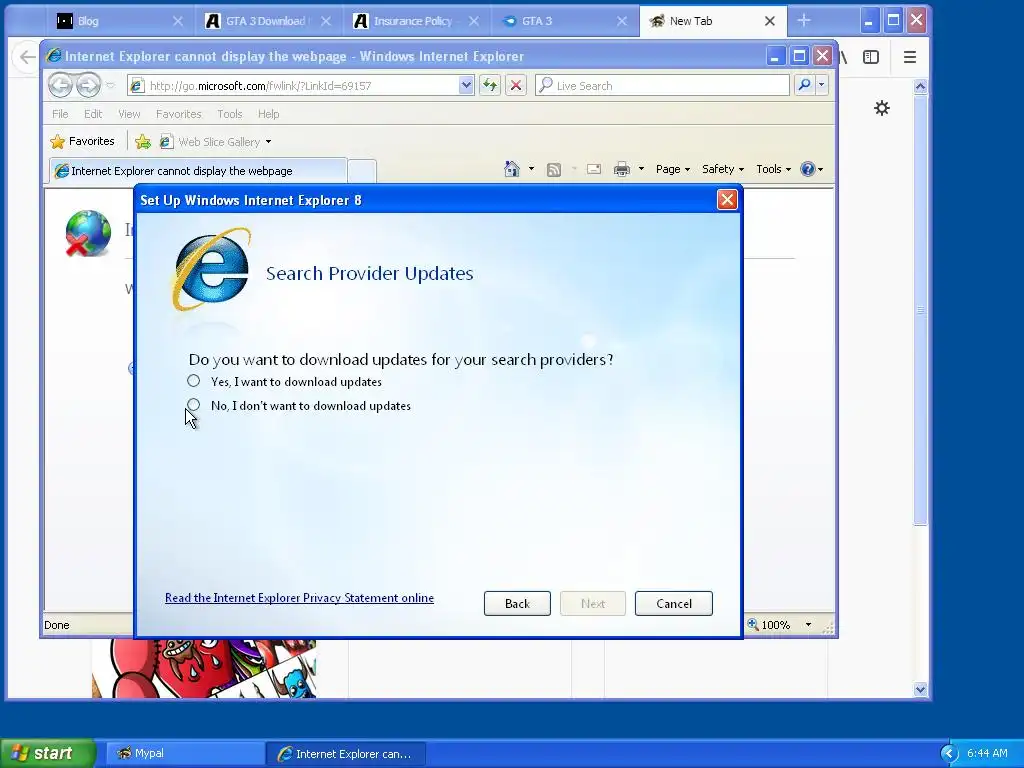Click the red Stop loading icon
Image resolution: width=1024 pixels, height=768 pixels.
(x=516, y=86)
